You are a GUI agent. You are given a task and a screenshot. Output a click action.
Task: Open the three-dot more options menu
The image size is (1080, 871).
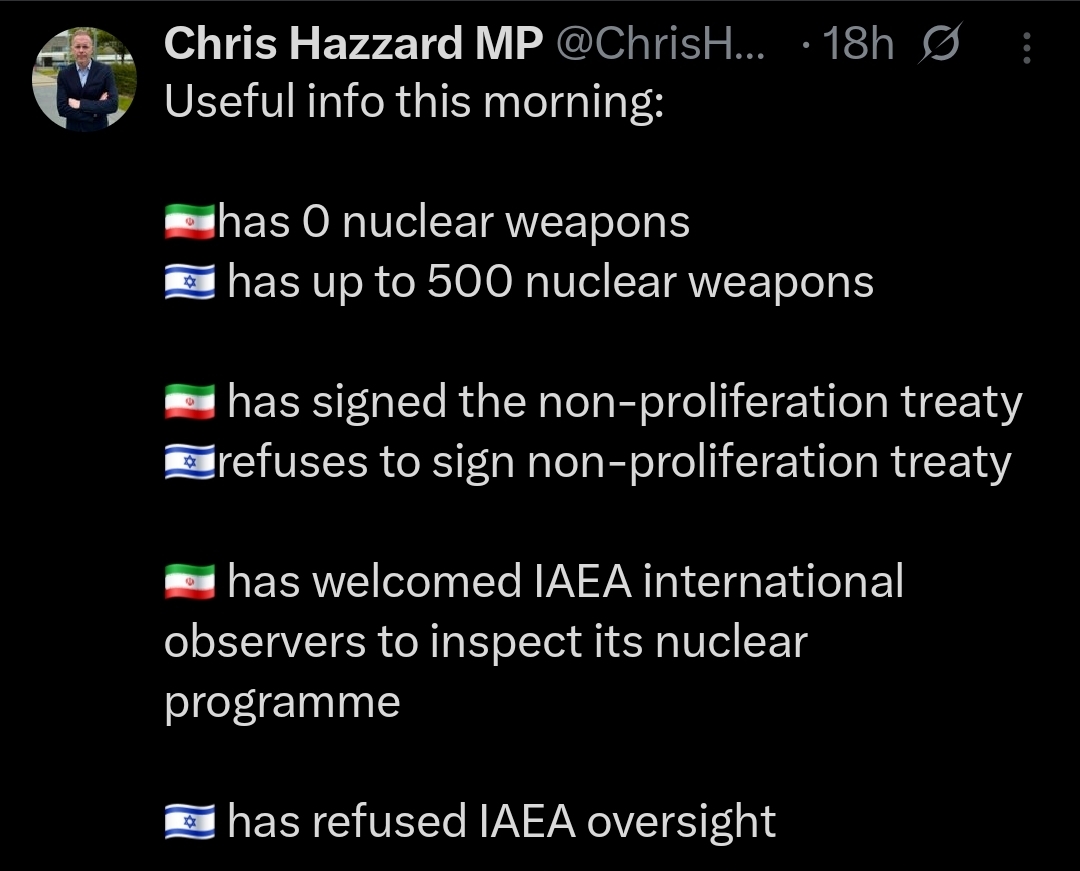pos(1026,48)
